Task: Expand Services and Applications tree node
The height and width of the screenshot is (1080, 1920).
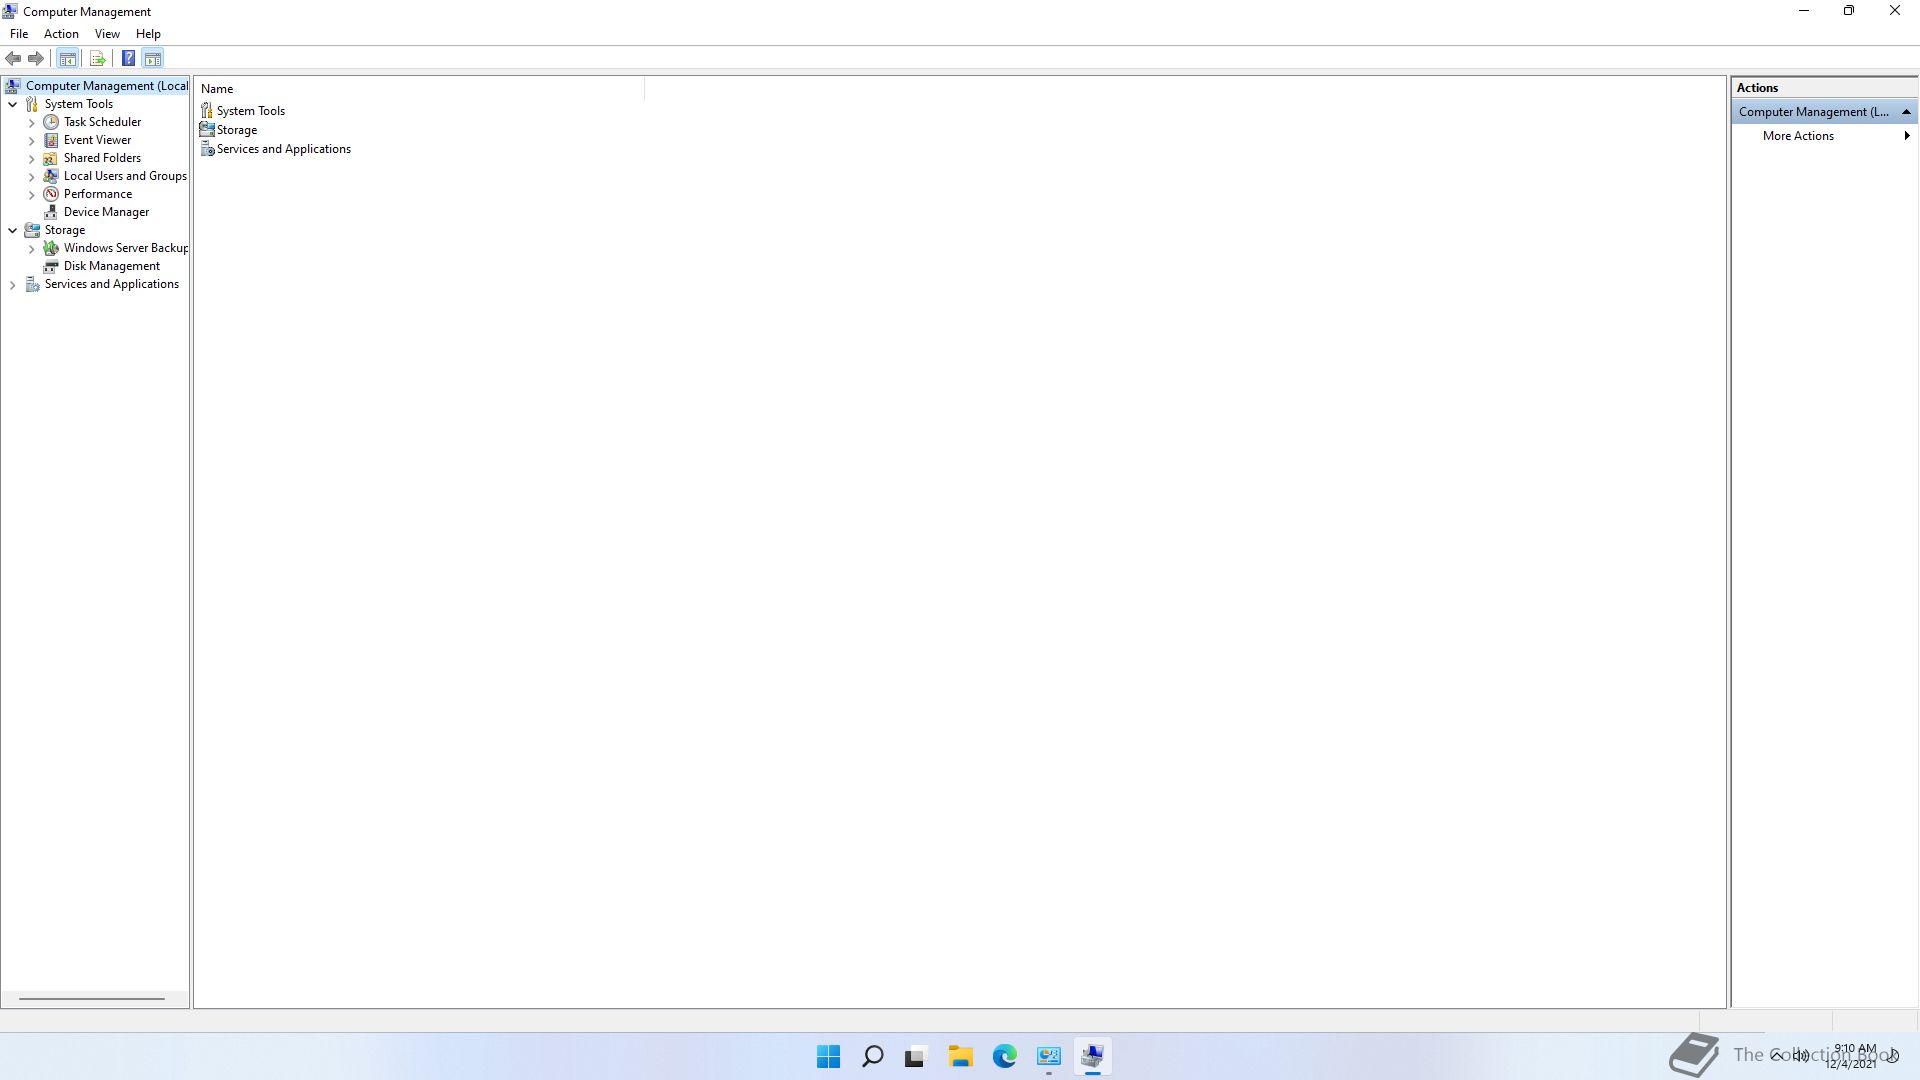Action: (12, 285)
